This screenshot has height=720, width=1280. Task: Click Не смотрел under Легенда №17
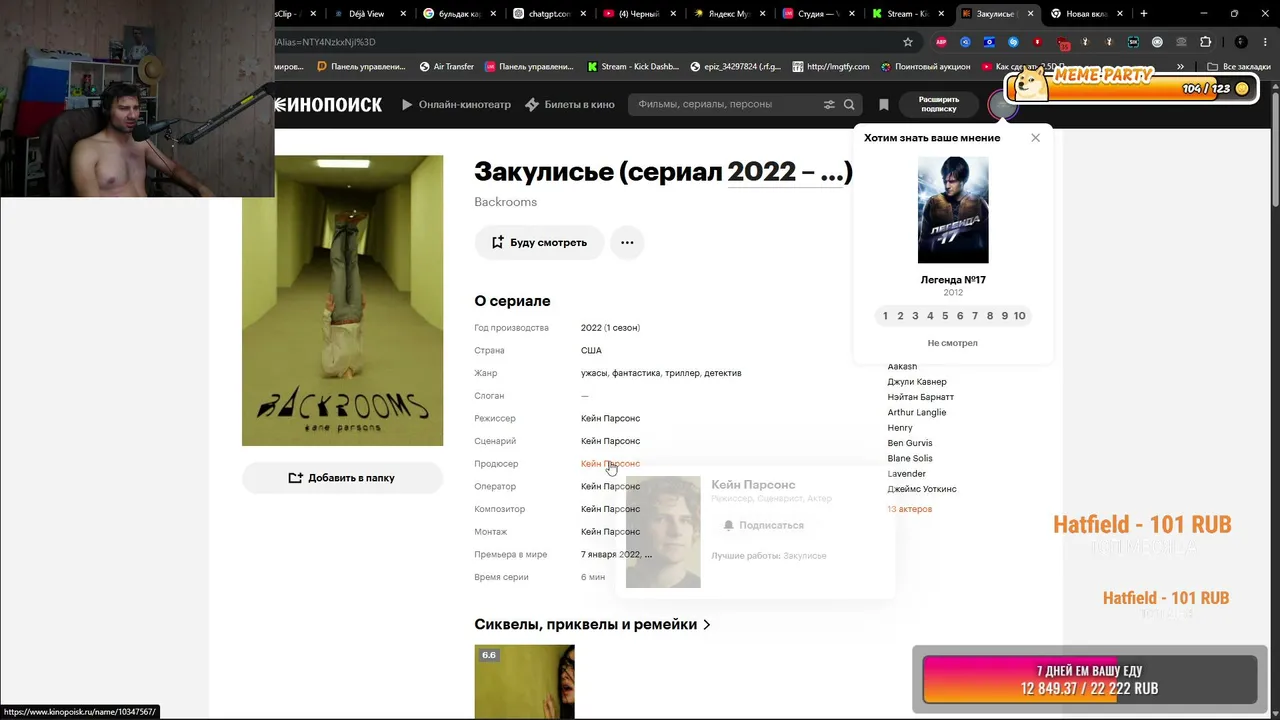coord(953,343)
